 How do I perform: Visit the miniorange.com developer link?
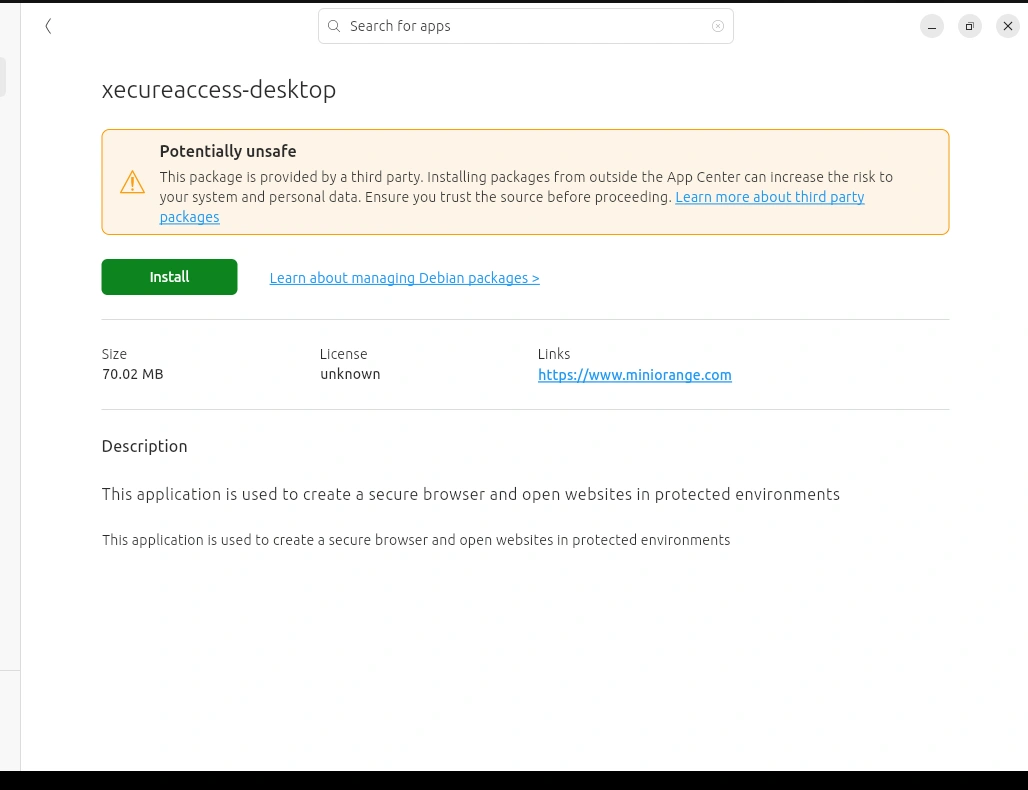635,375
